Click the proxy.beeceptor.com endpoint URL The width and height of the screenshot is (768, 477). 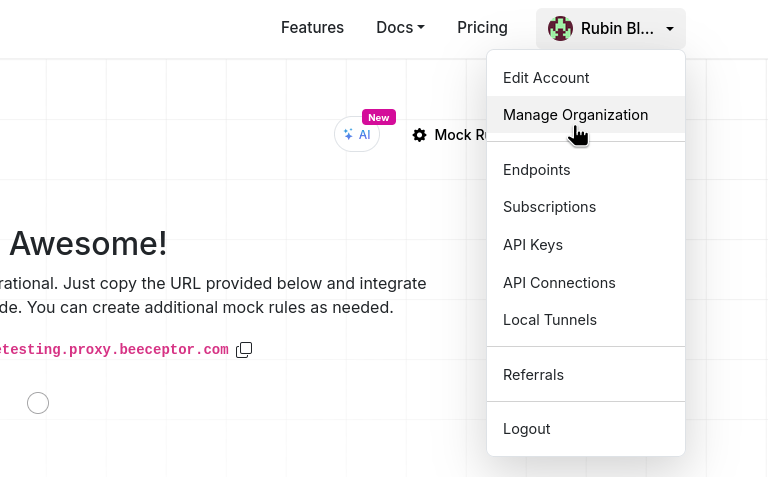coord(114,350)
